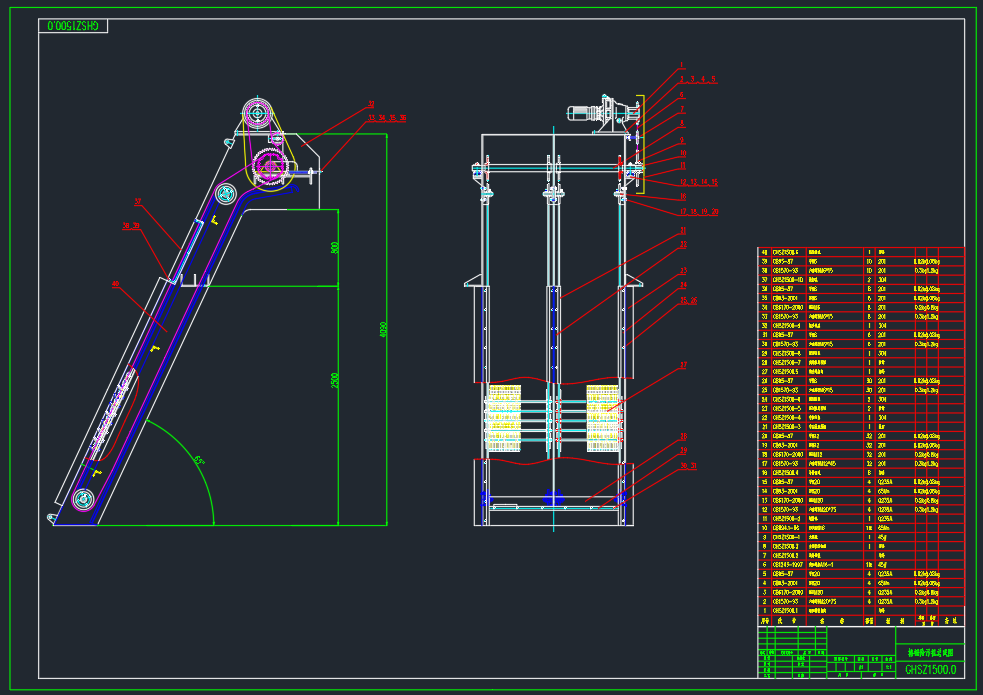Select callout number 32 on side view

pos(371,105)
